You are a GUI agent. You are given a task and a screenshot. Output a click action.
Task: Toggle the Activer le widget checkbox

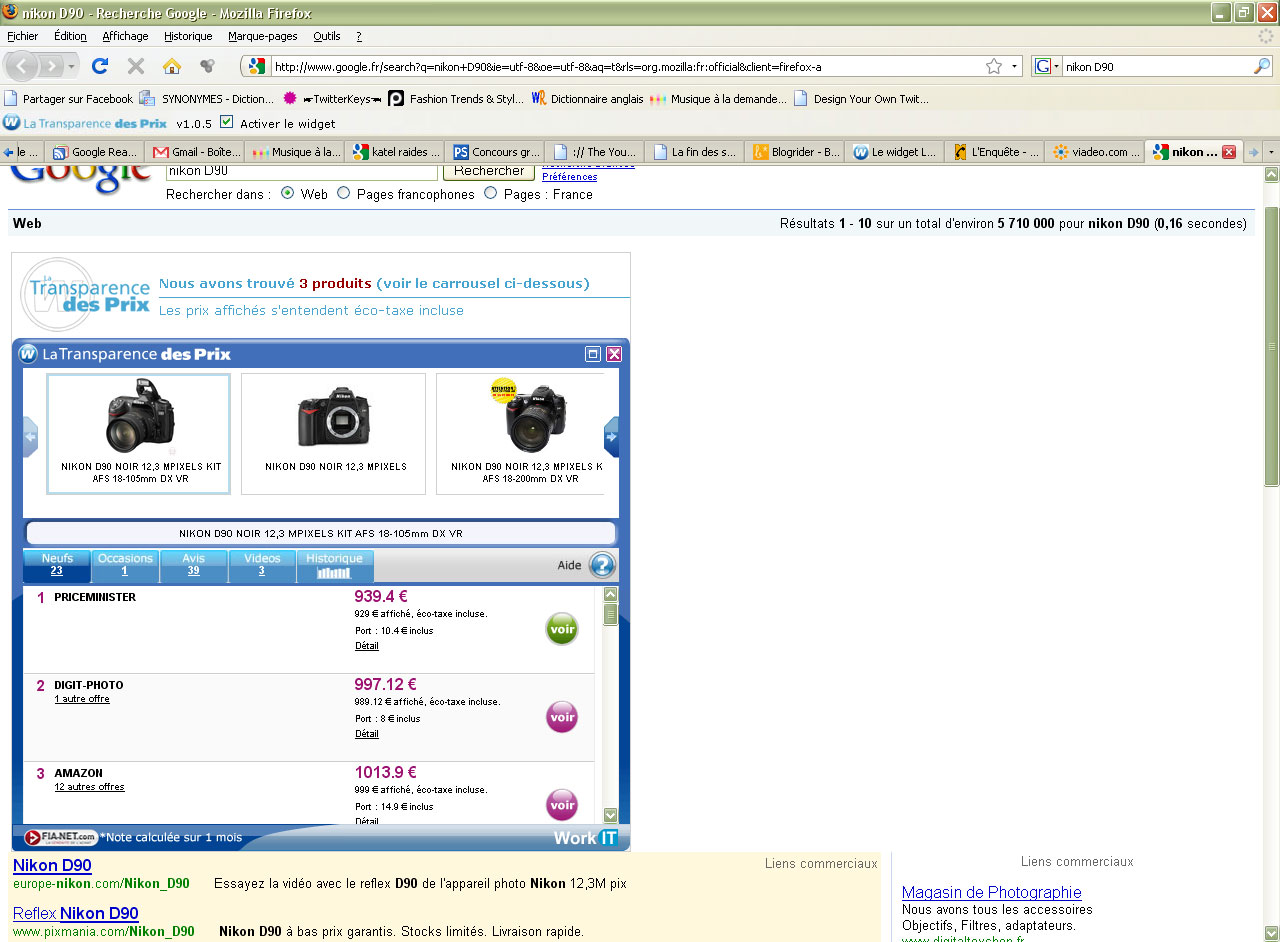tap(226, 122)
